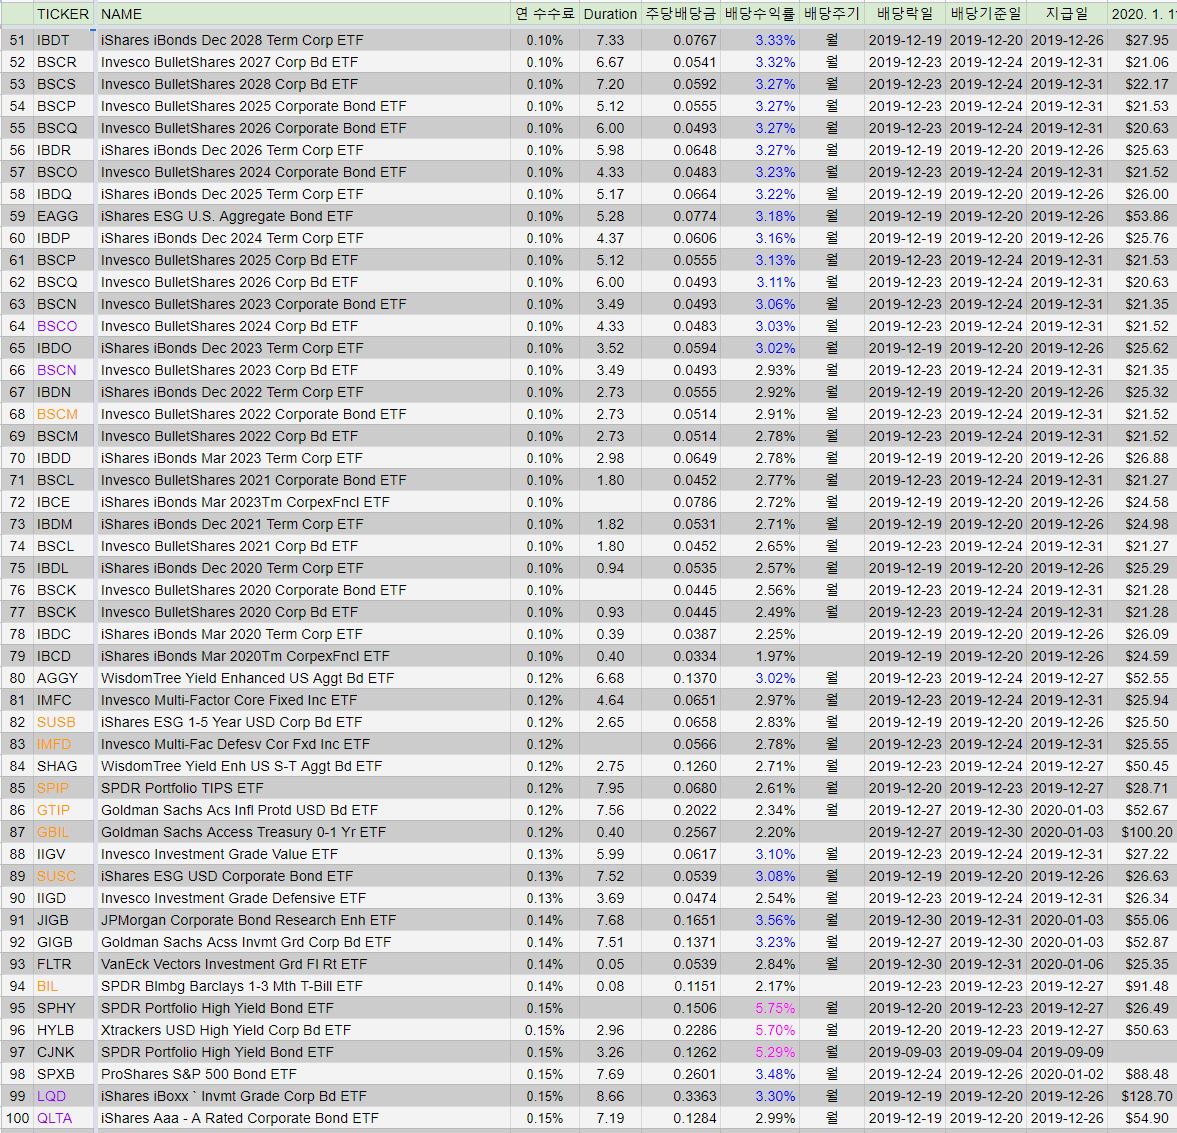This screenshot has height=1133, width=1177.
Task: Select the 5.29% dividend yield cell
Action: click(760, 1052)
